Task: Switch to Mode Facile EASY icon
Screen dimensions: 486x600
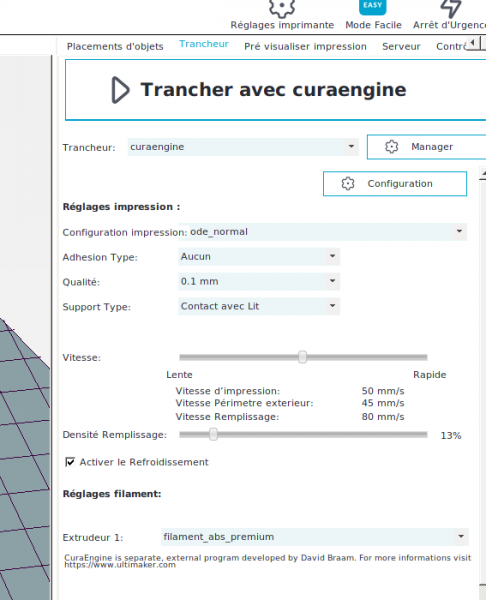Action: 372,7
